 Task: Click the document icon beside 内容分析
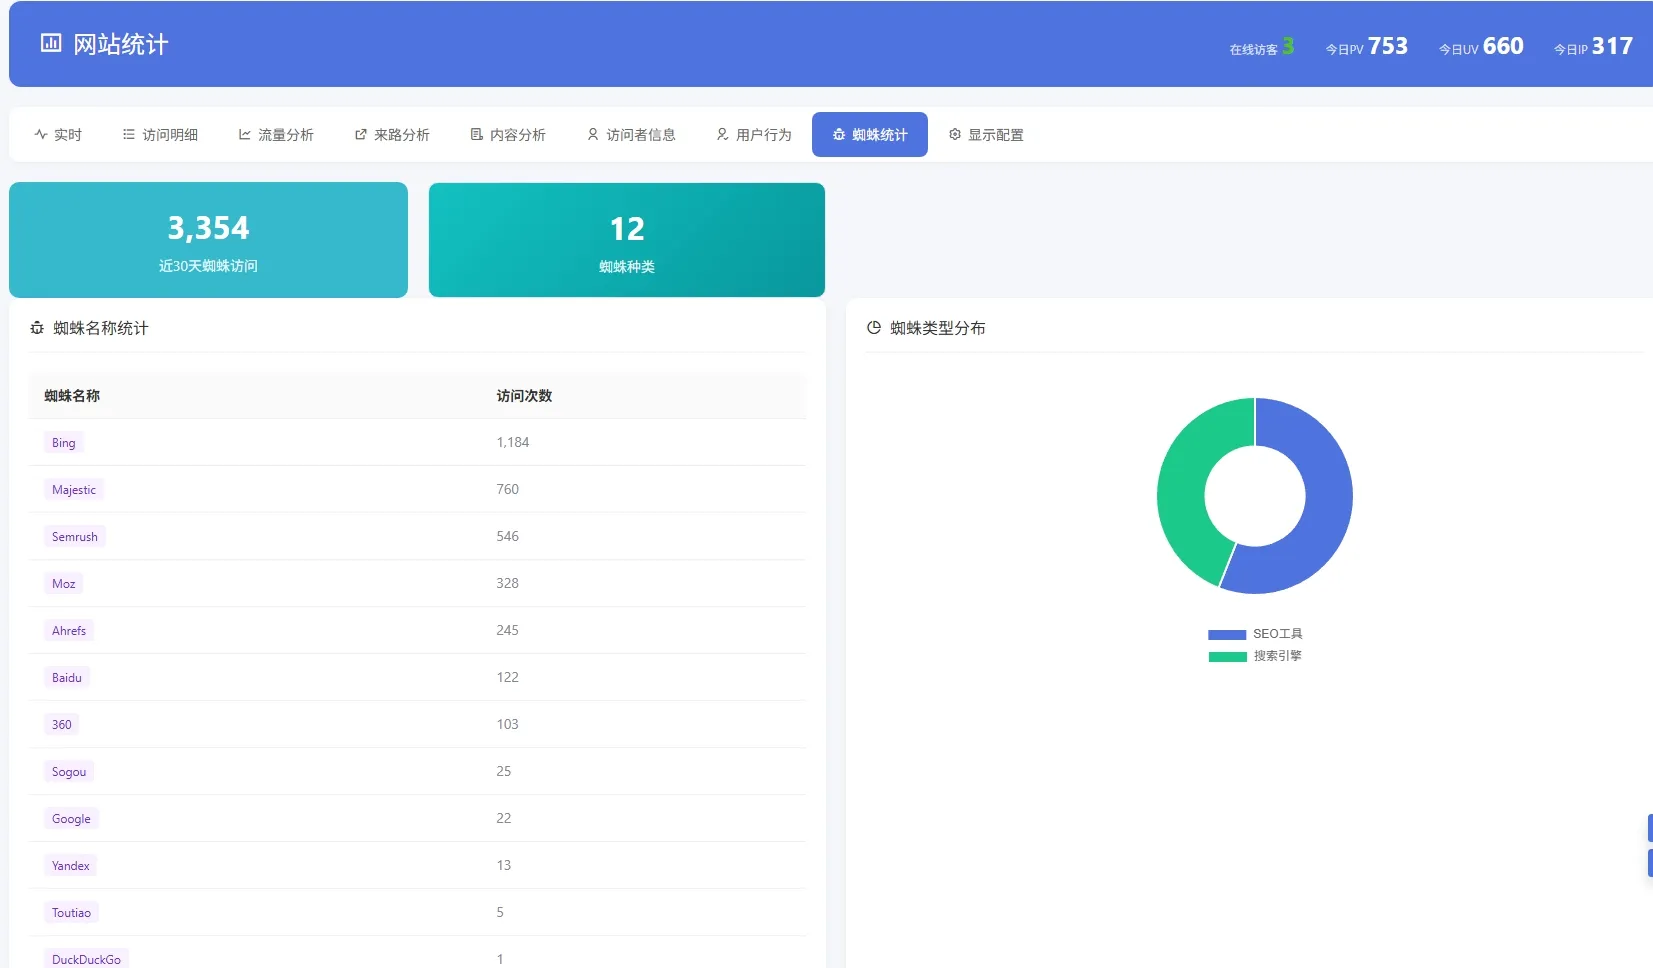pos(477,134)
